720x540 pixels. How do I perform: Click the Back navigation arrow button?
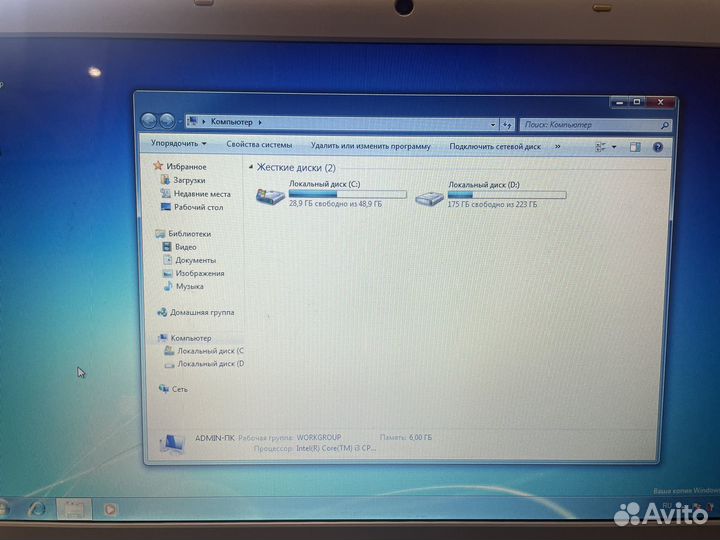pos(149,120)
